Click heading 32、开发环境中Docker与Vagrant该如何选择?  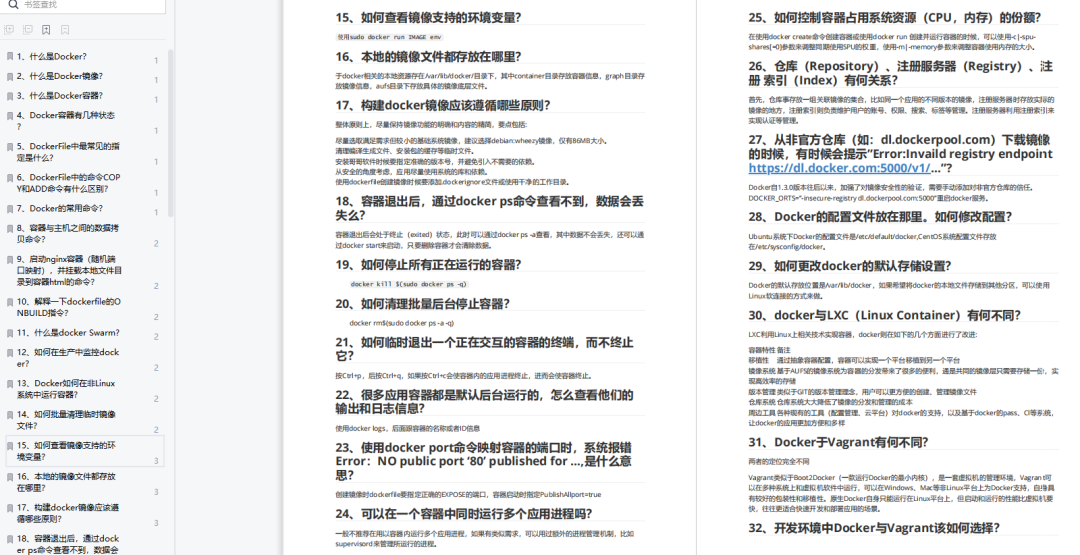tap(874, 528)
